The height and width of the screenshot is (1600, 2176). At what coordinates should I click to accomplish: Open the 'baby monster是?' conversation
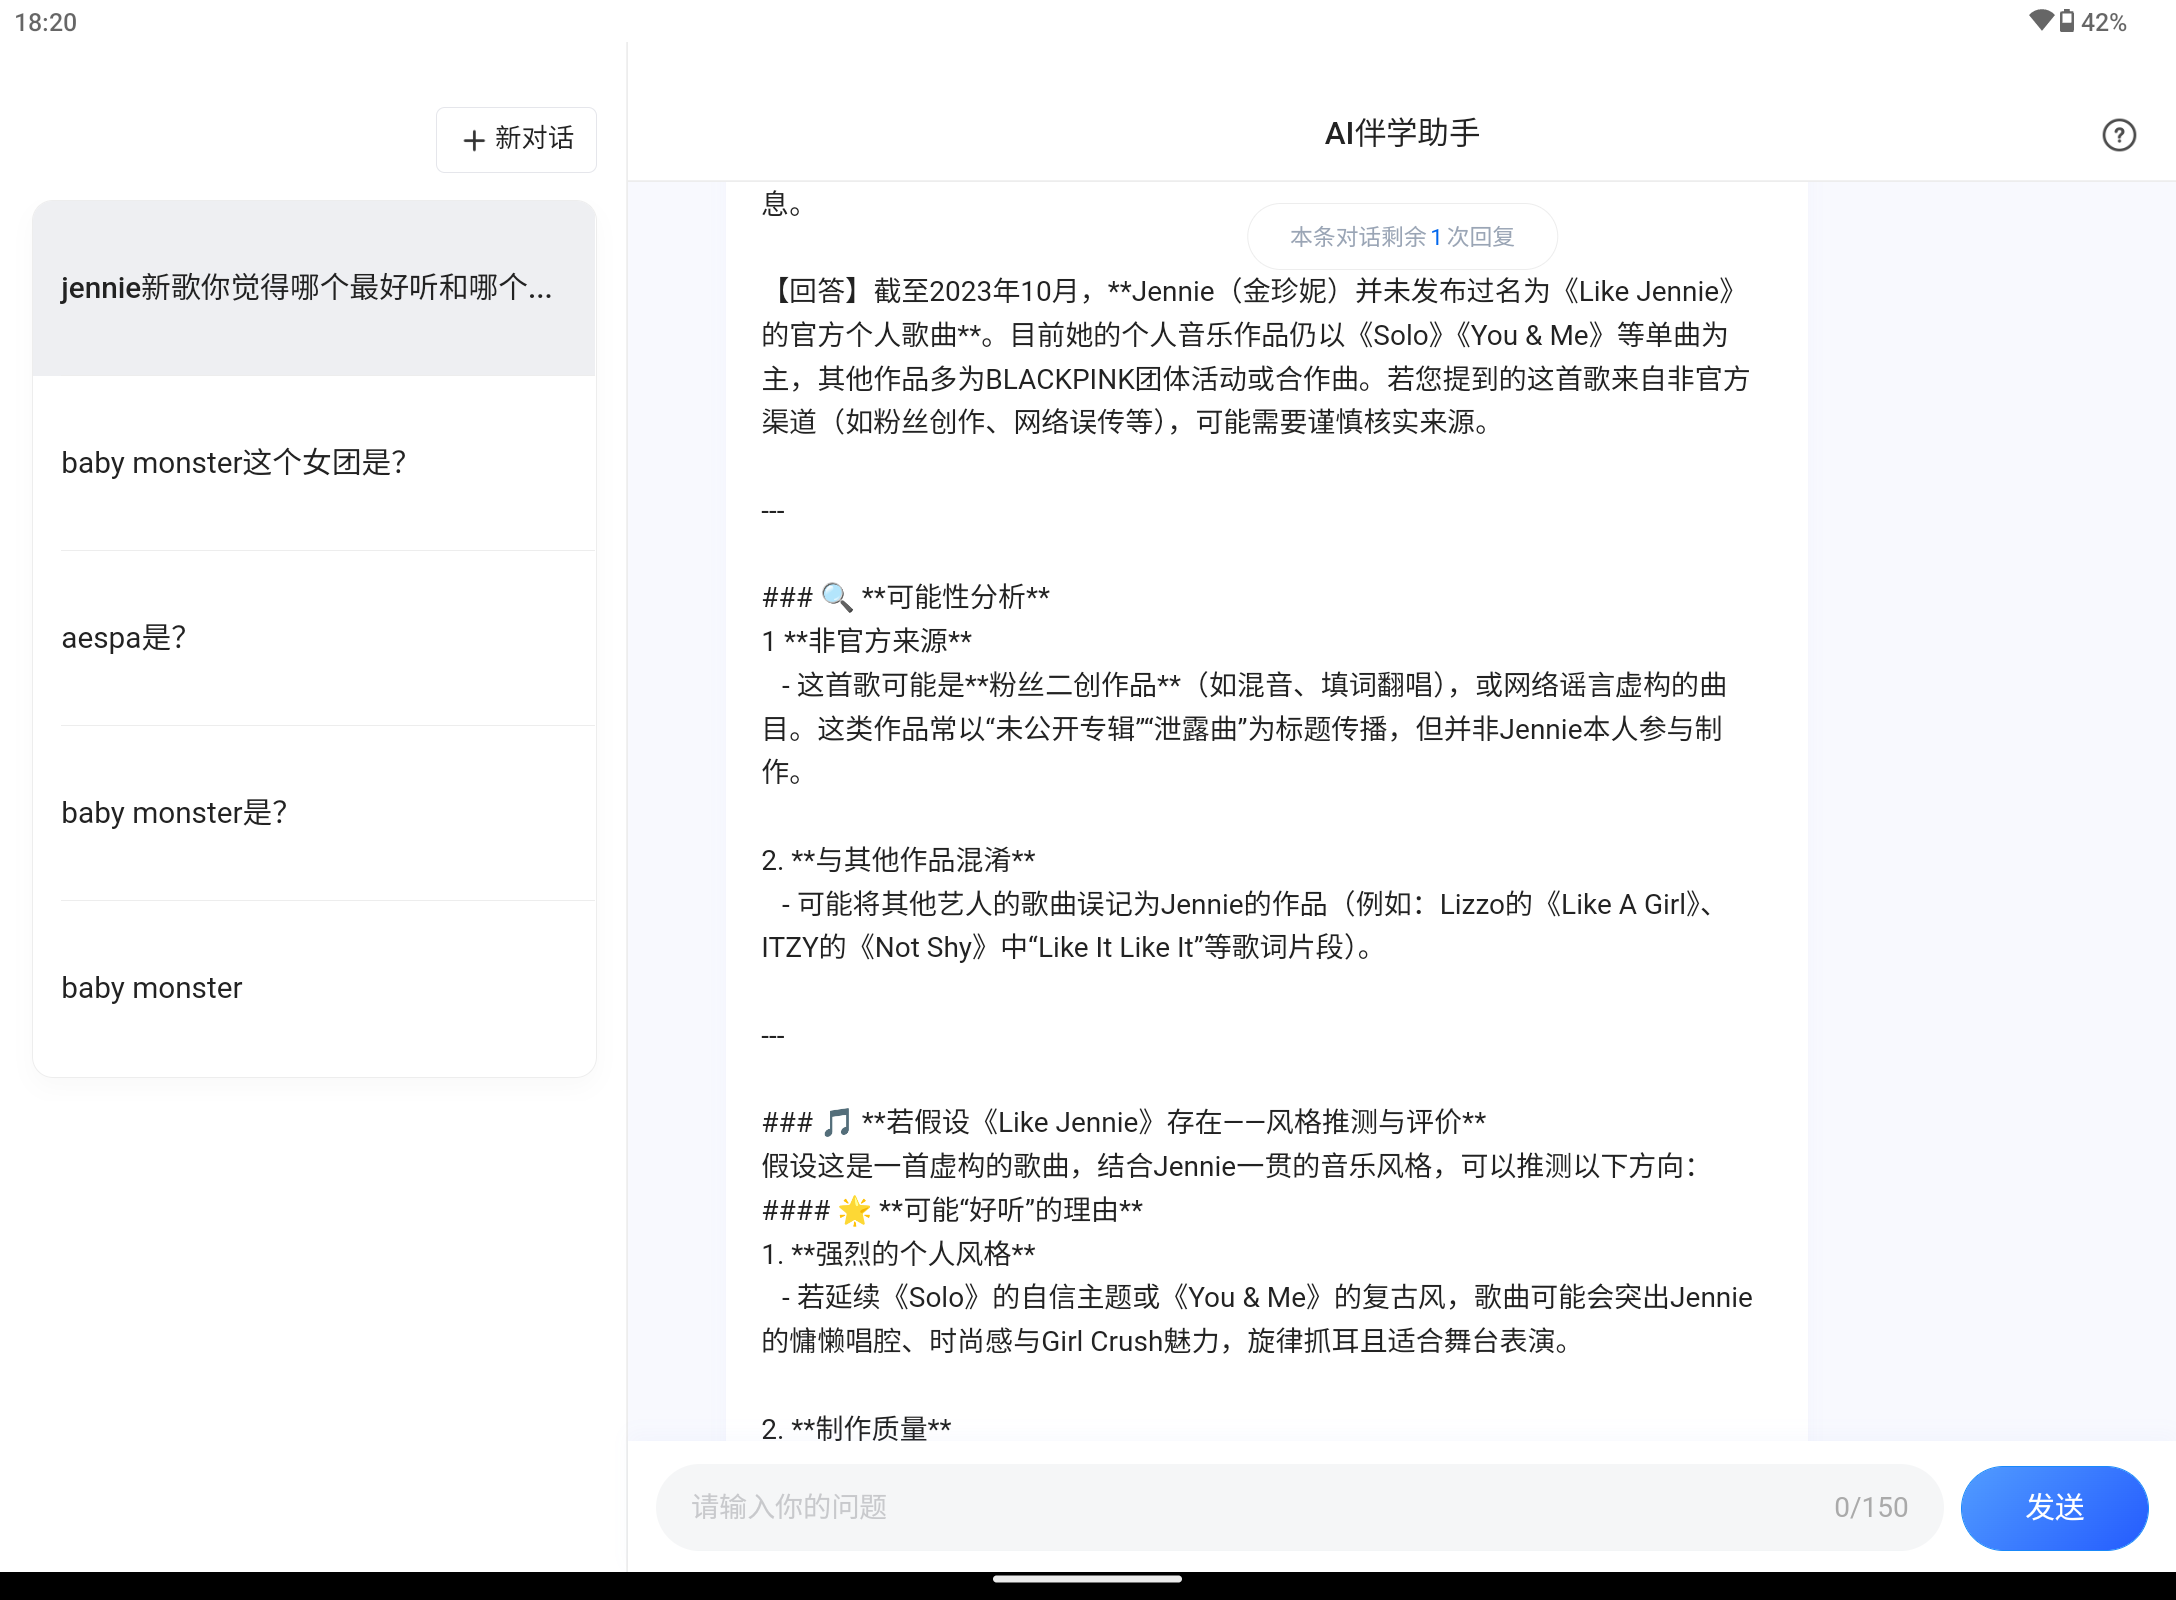click(x=314, y=813)
